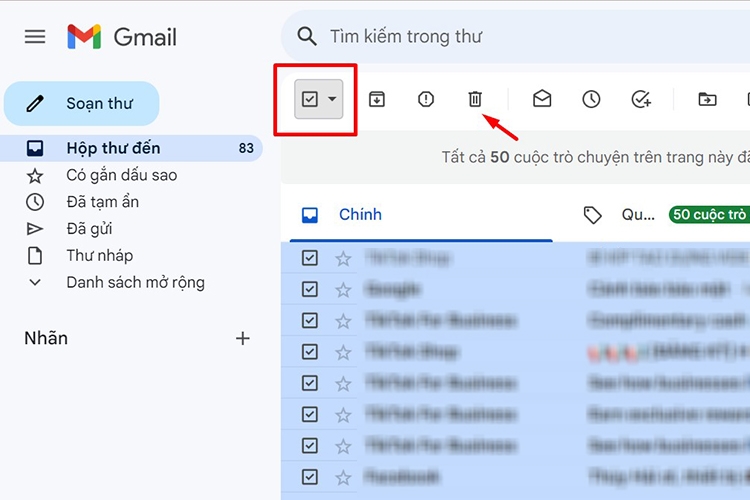This screenshot has height=500, width=750.
Task: Create a new label with plus icon
Action: 243,338
